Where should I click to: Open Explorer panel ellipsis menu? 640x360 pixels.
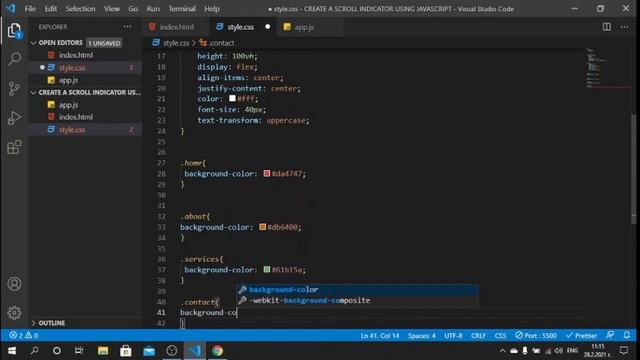coord(128,27)
